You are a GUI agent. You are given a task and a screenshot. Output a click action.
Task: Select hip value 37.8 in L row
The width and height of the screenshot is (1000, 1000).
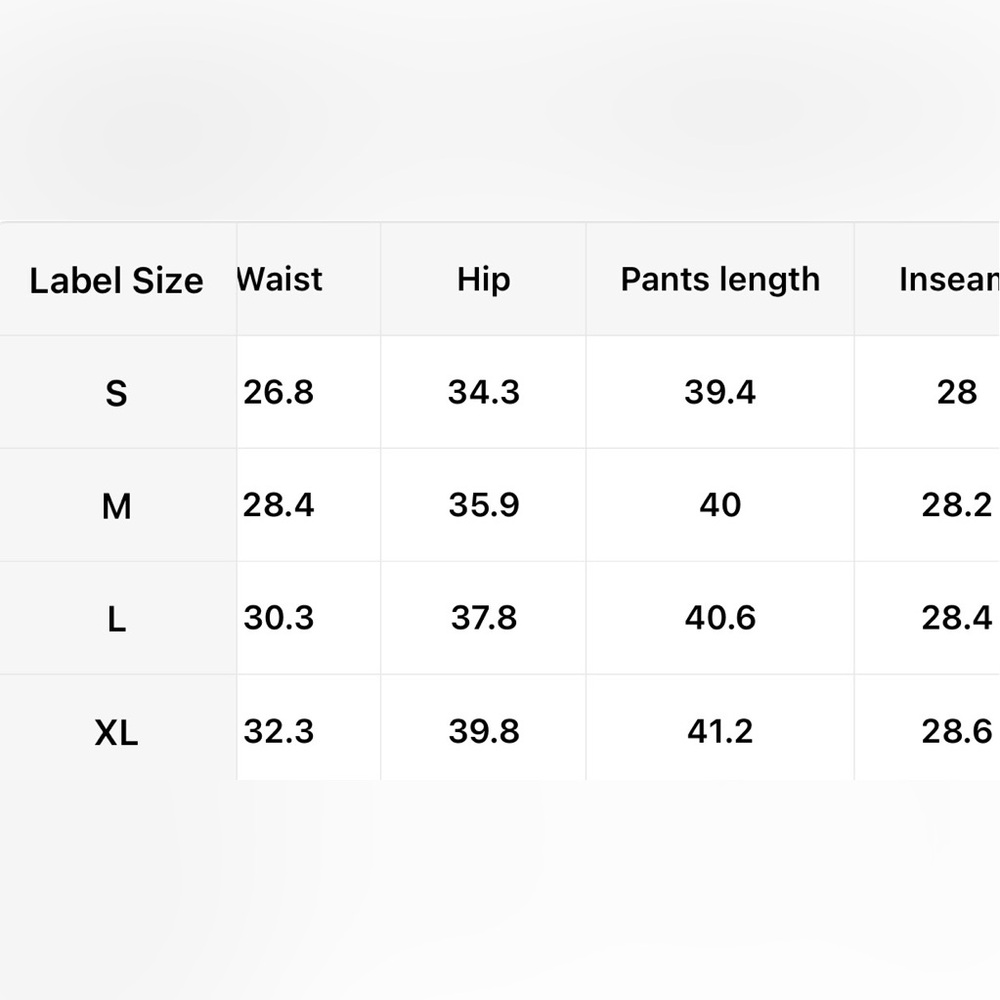pyautogui.click(x=484, y=618)
